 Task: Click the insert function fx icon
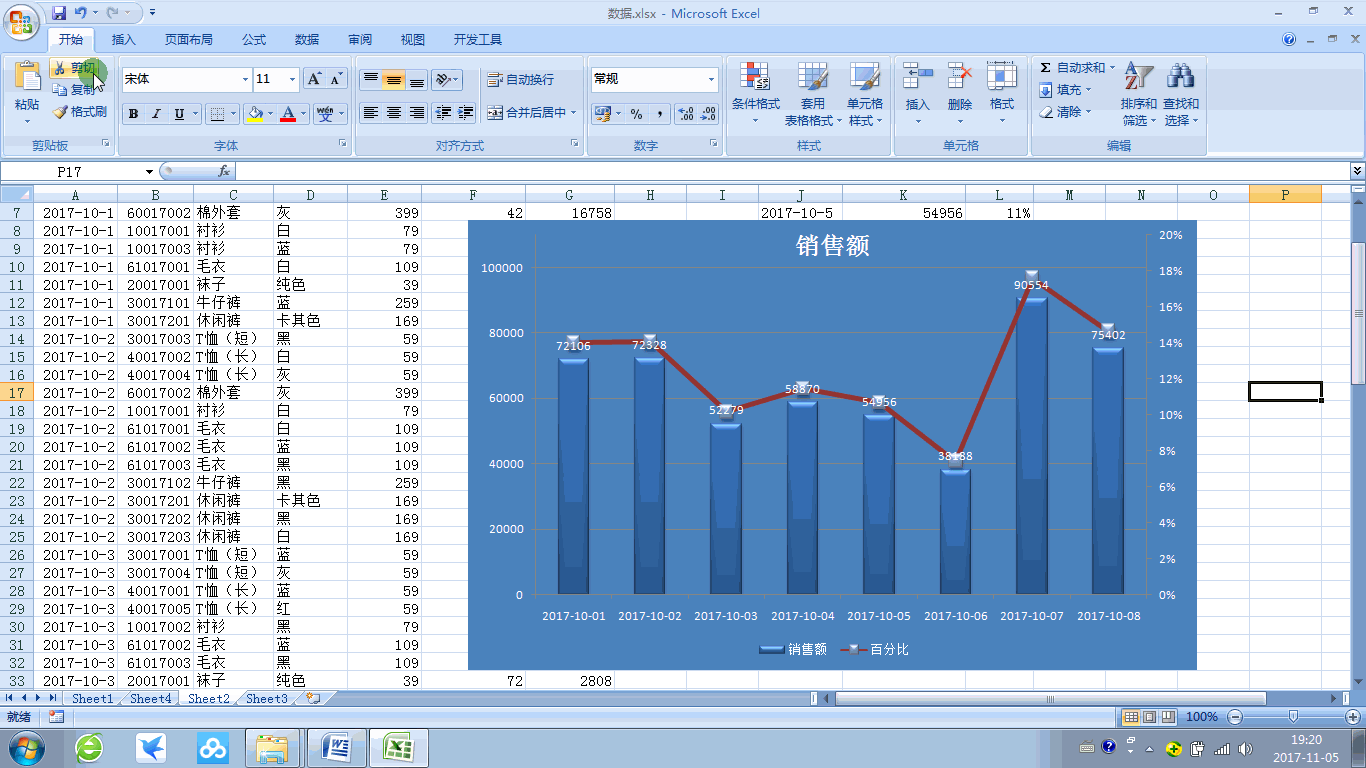click(224, 172)
